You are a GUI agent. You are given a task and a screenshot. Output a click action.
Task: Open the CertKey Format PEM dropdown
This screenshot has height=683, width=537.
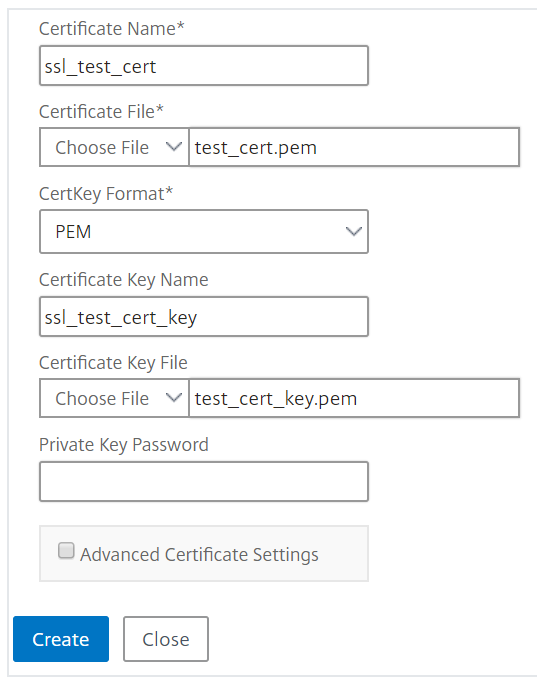204,231
